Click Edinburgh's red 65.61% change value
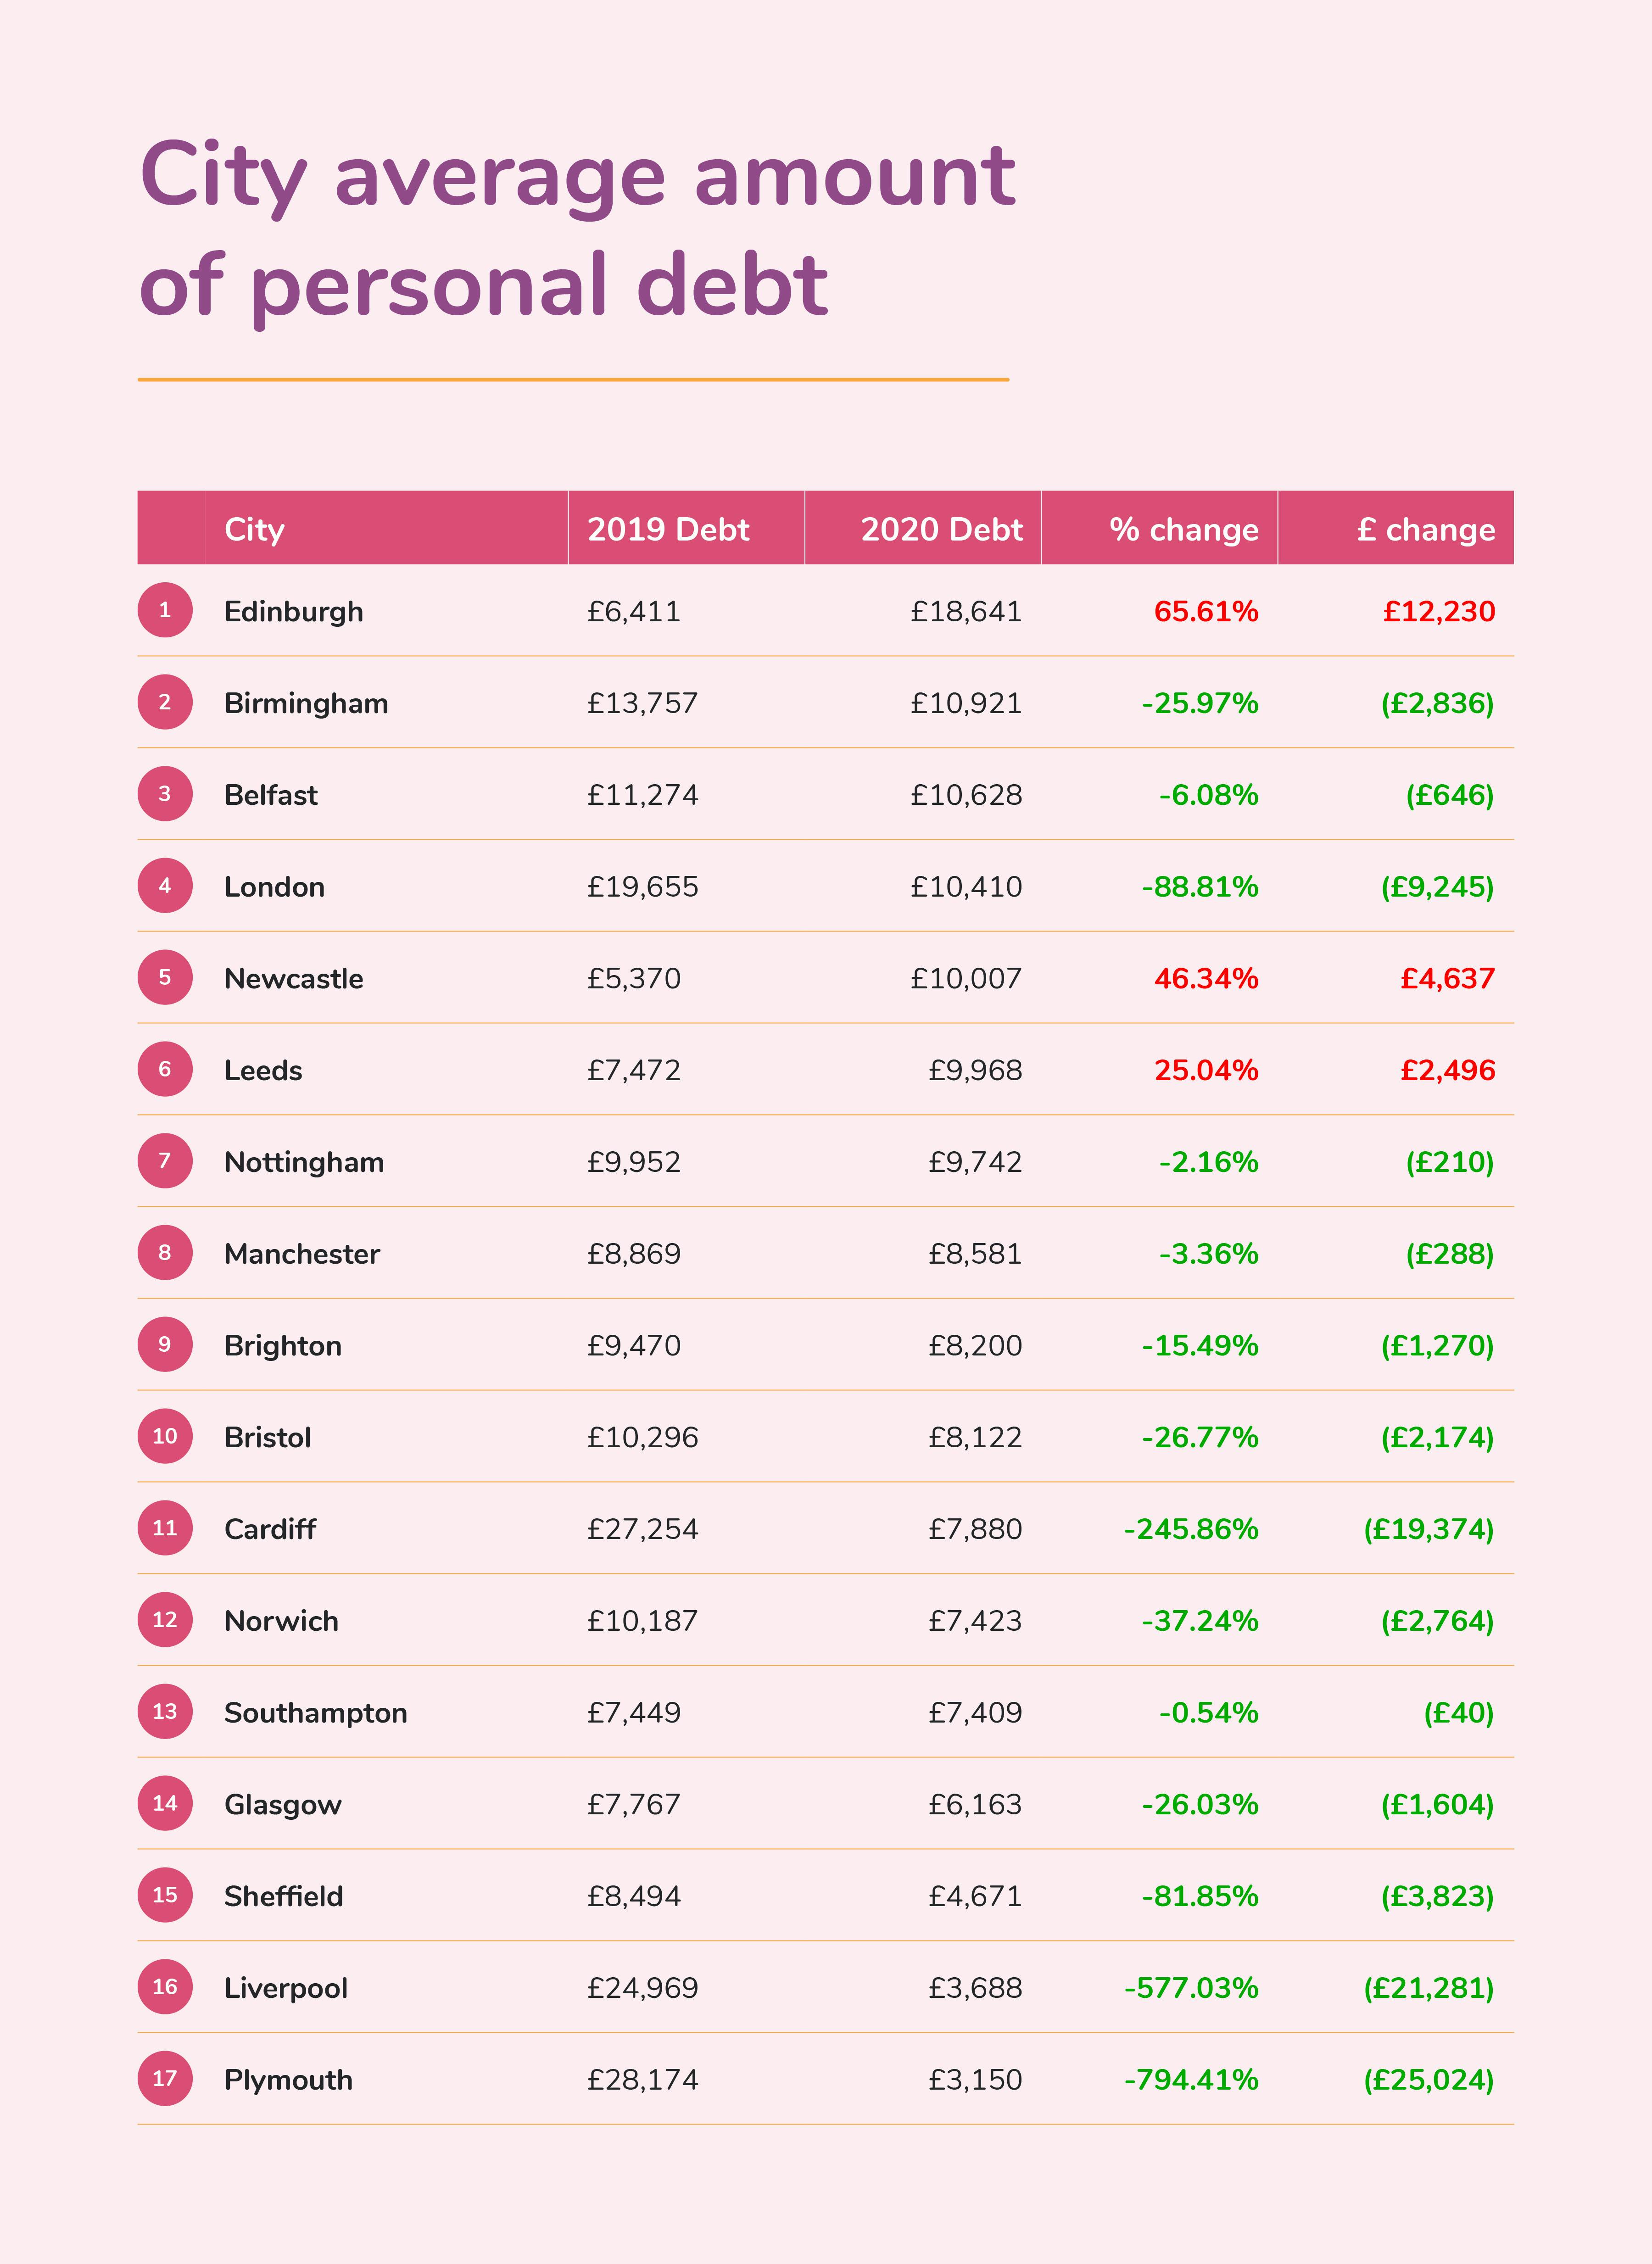1652x2264 pixels. point(1206,611)
